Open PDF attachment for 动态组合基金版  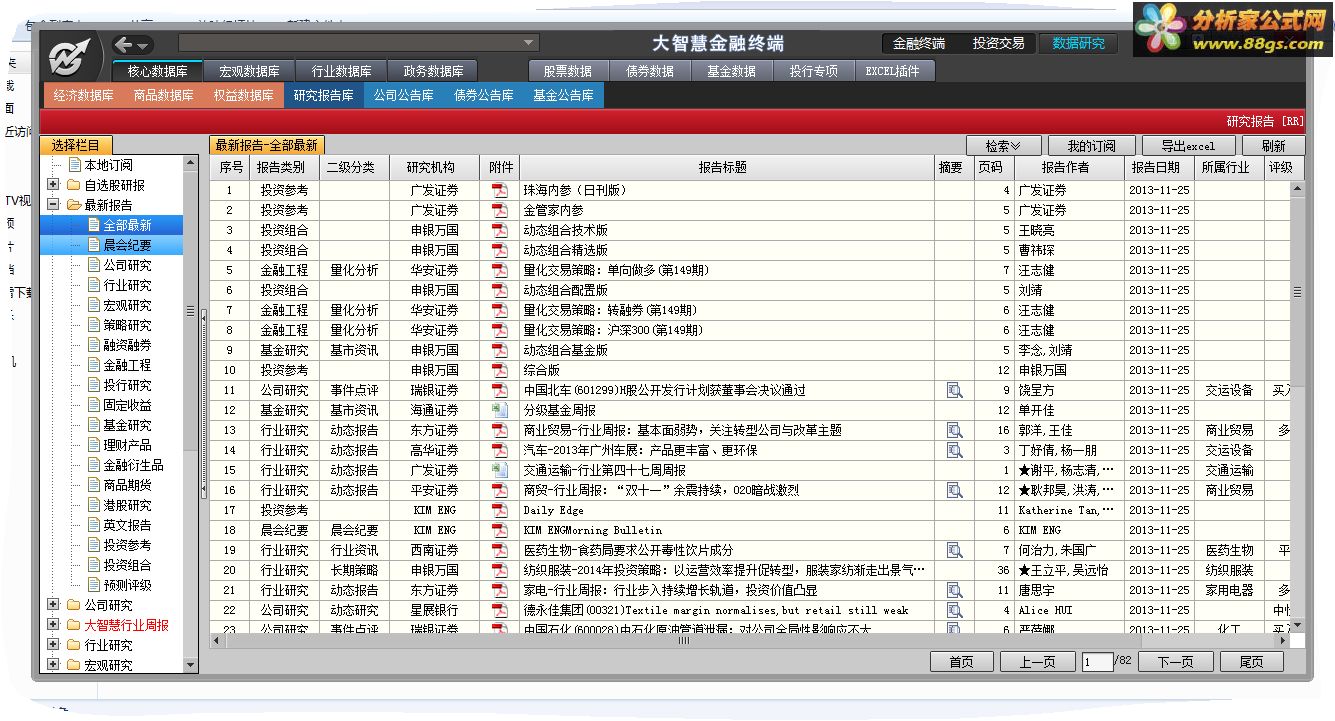(x=499, y=350)
